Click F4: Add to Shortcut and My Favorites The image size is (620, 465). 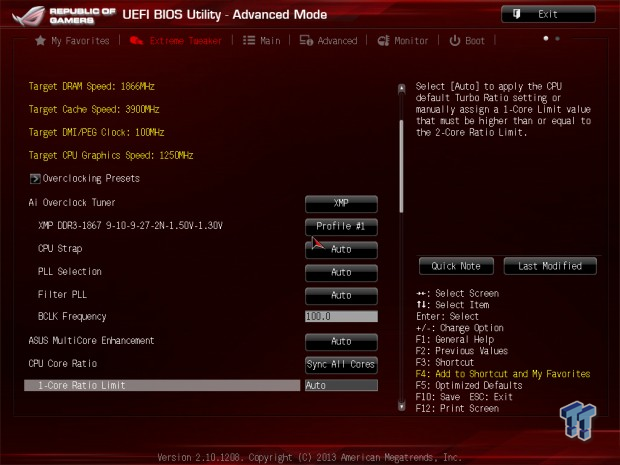coord(503,374)
